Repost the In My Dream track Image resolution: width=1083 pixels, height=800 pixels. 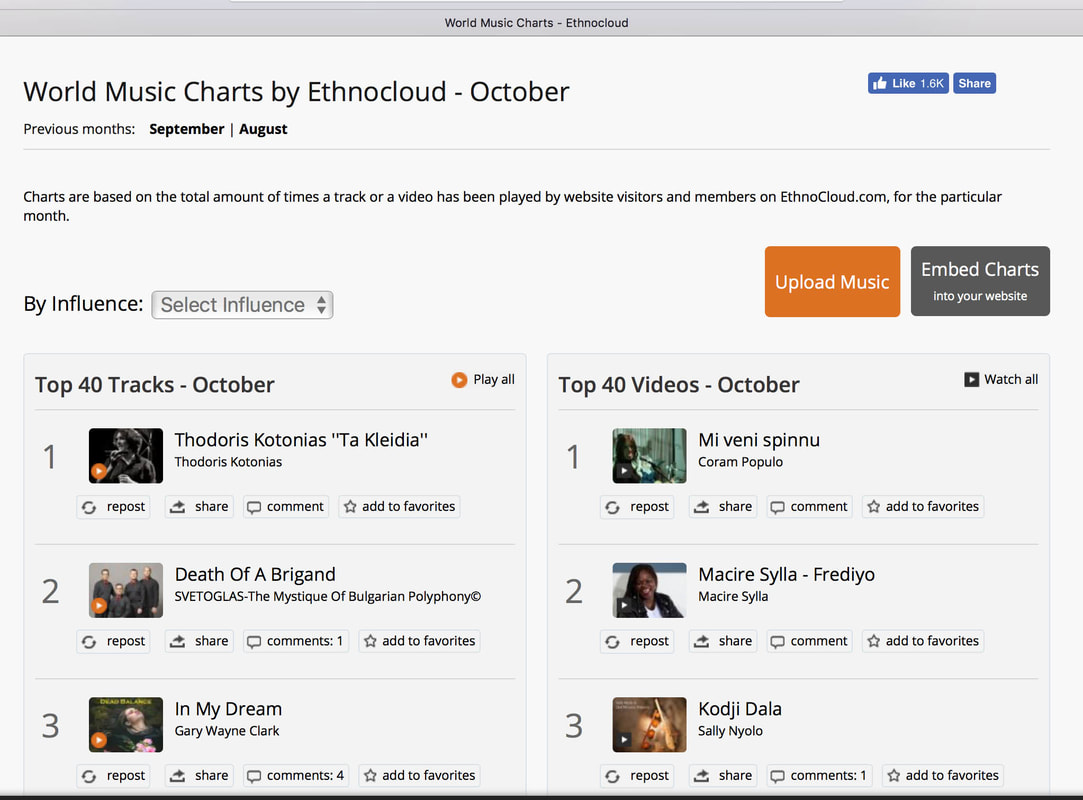(113, 776)
